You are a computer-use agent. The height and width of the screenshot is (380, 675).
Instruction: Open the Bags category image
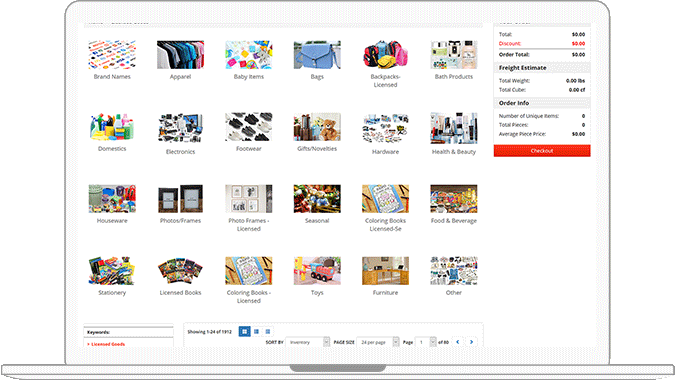[317, 55]
